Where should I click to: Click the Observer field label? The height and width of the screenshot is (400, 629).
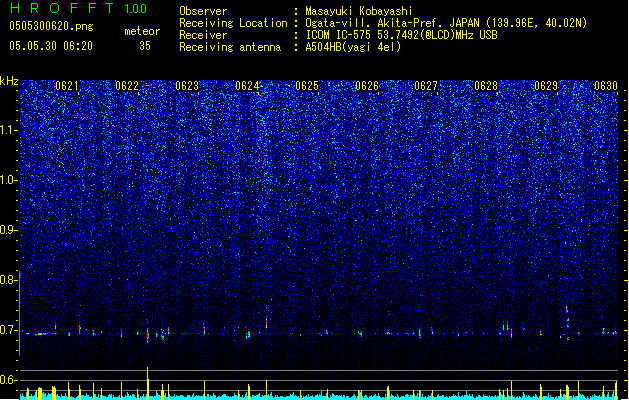[203, 11]
